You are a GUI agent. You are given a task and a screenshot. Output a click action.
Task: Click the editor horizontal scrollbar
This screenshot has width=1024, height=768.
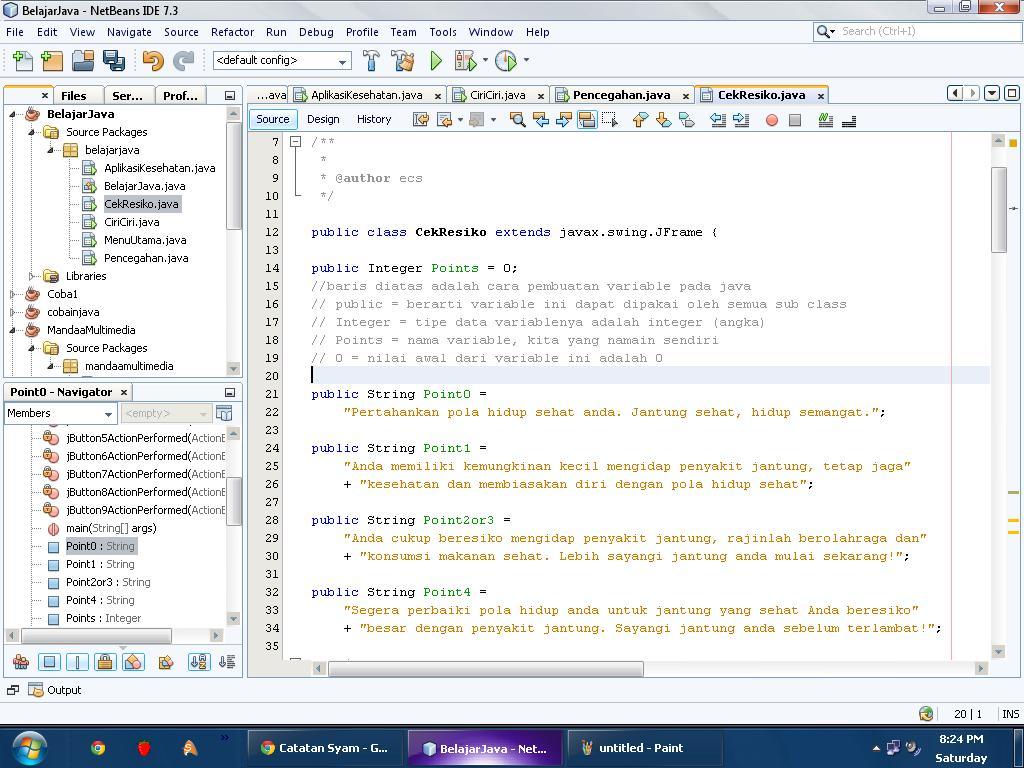[485, 669]
